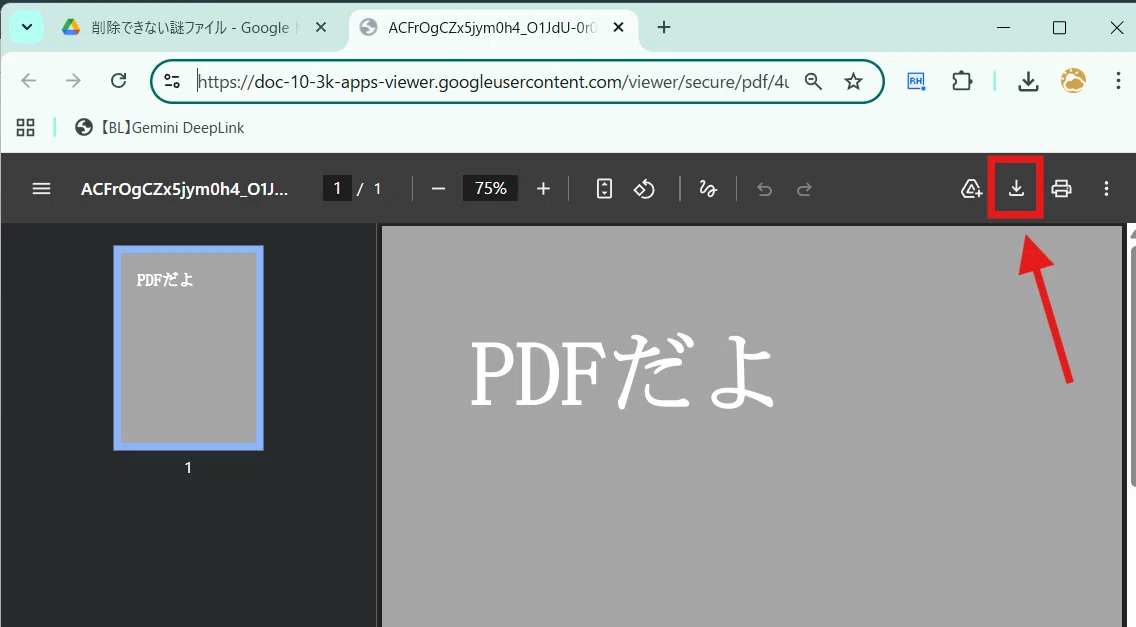Open the RH extension icon
This screenshot has width=1136, height=627.
[x=916, y=81]
